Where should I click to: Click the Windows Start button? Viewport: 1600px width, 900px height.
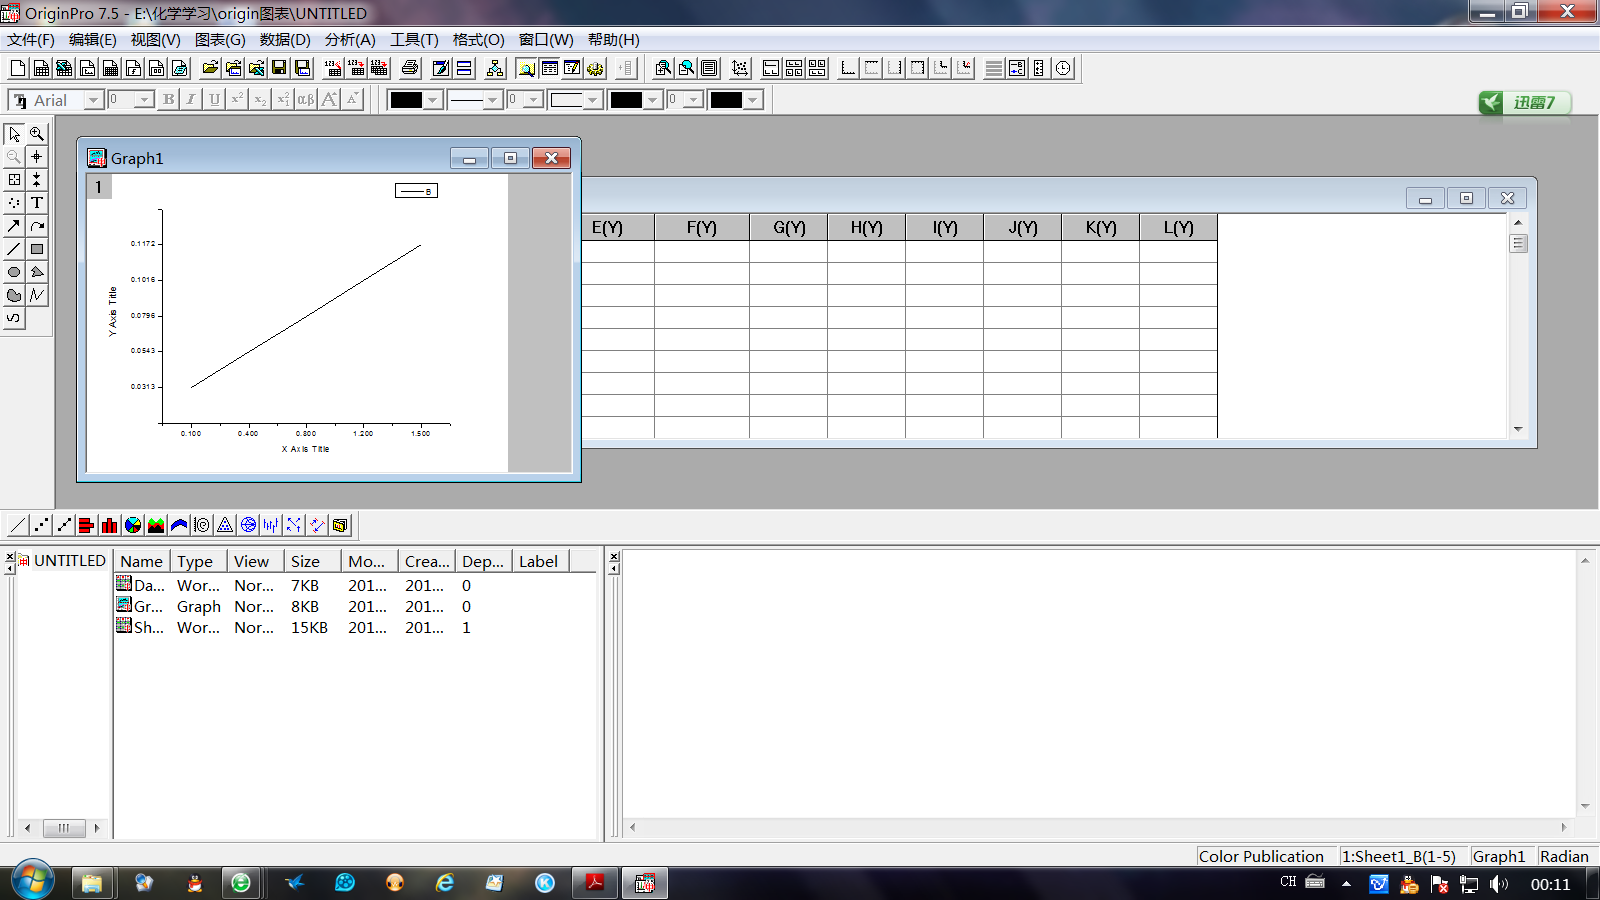pyautogui.click(x=31, y=882)
